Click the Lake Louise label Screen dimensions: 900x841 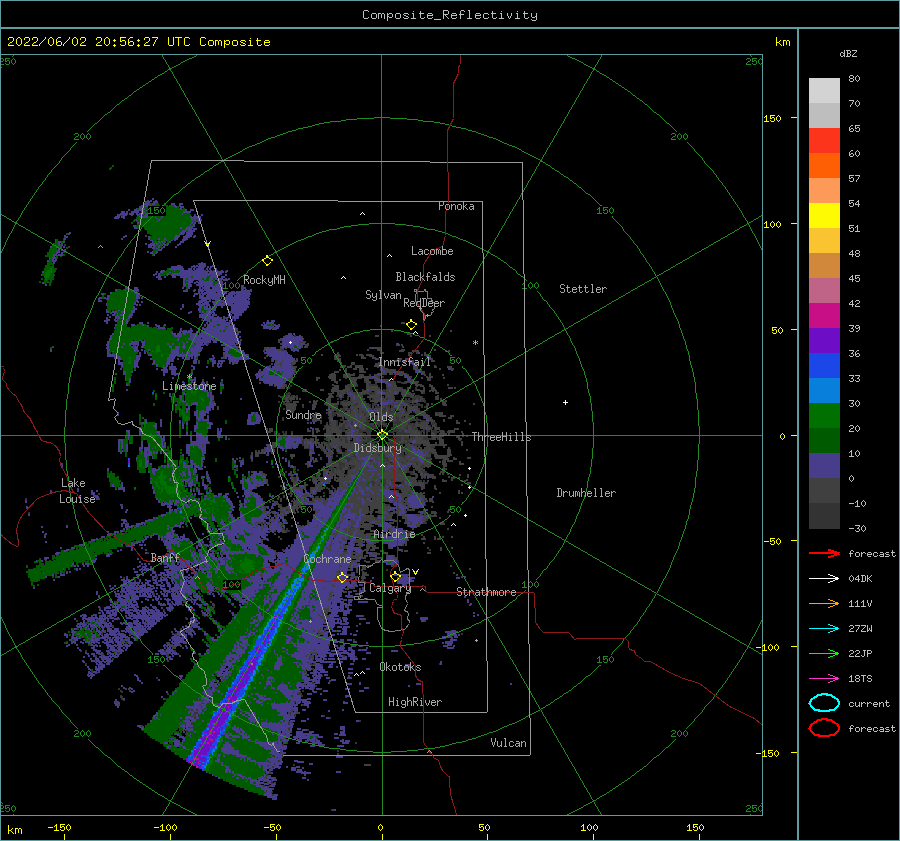(77, 491)
